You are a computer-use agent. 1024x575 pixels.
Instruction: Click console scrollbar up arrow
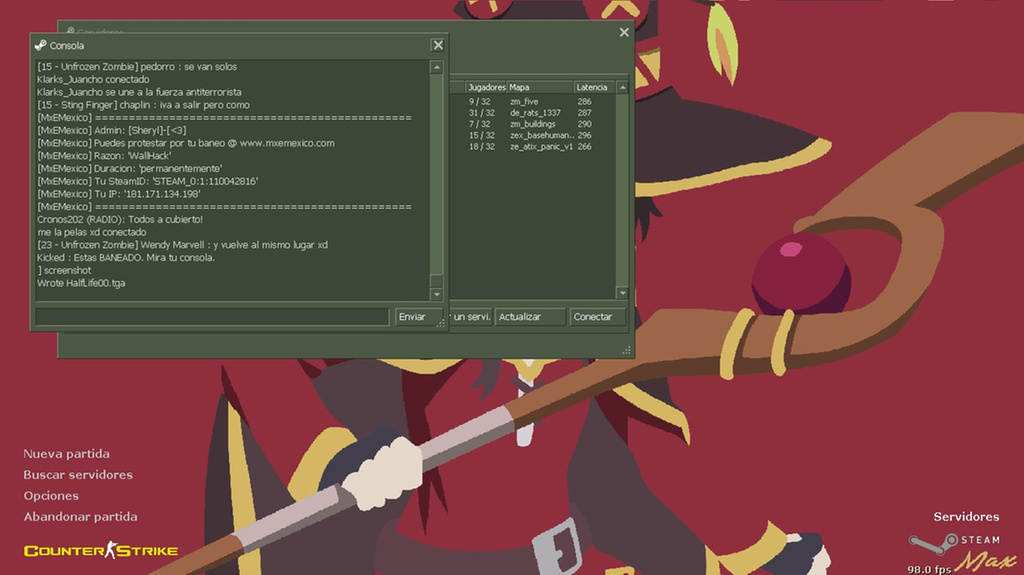436,67
